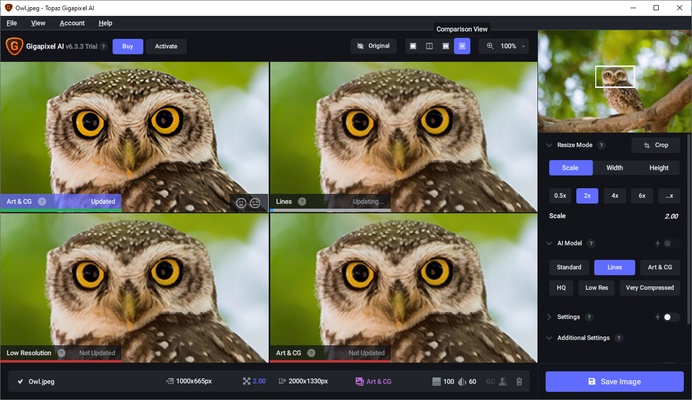Collapse the Resize Mode section
Screen dimensions: 692x400
(x=549, y=145)
